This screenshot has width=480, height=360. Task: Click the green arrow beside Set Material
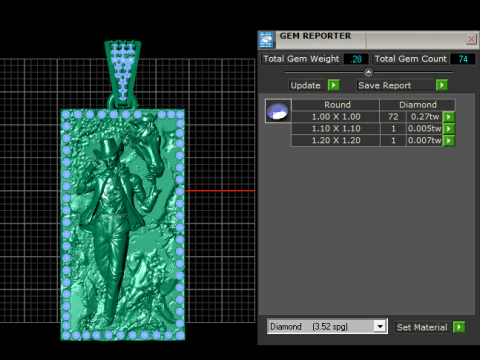pyautogui.click(x=459, y=327)
